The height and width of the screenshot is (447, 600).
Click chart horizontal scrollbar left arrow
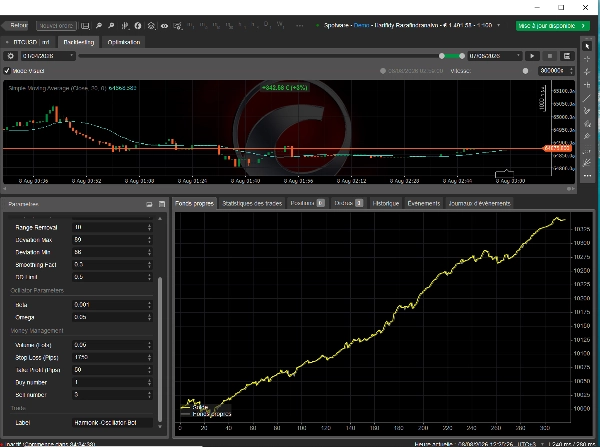[5, 189]
